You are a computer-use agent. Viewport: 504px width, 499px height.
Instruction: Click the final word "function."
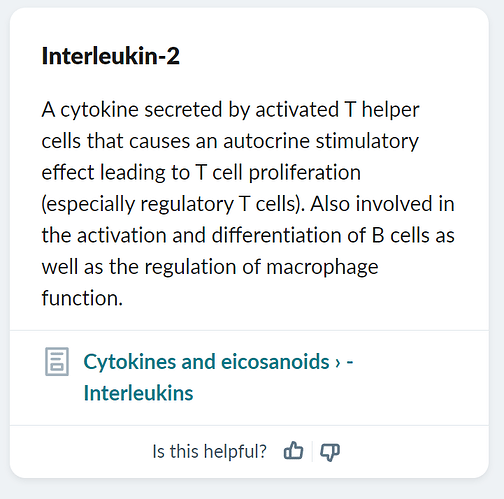click(x=82, y=298)
